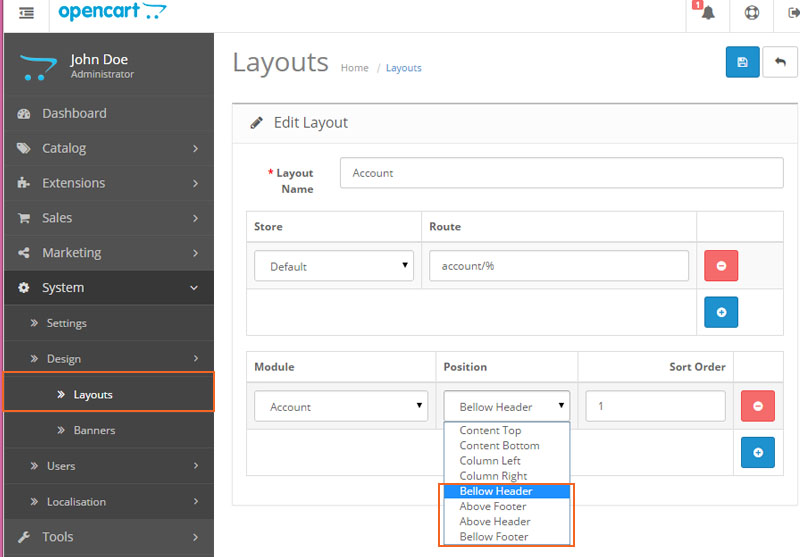This screenshot has height=557, width=800.
Task: Click the help lifebuoy icon
Action: [751, 13]
